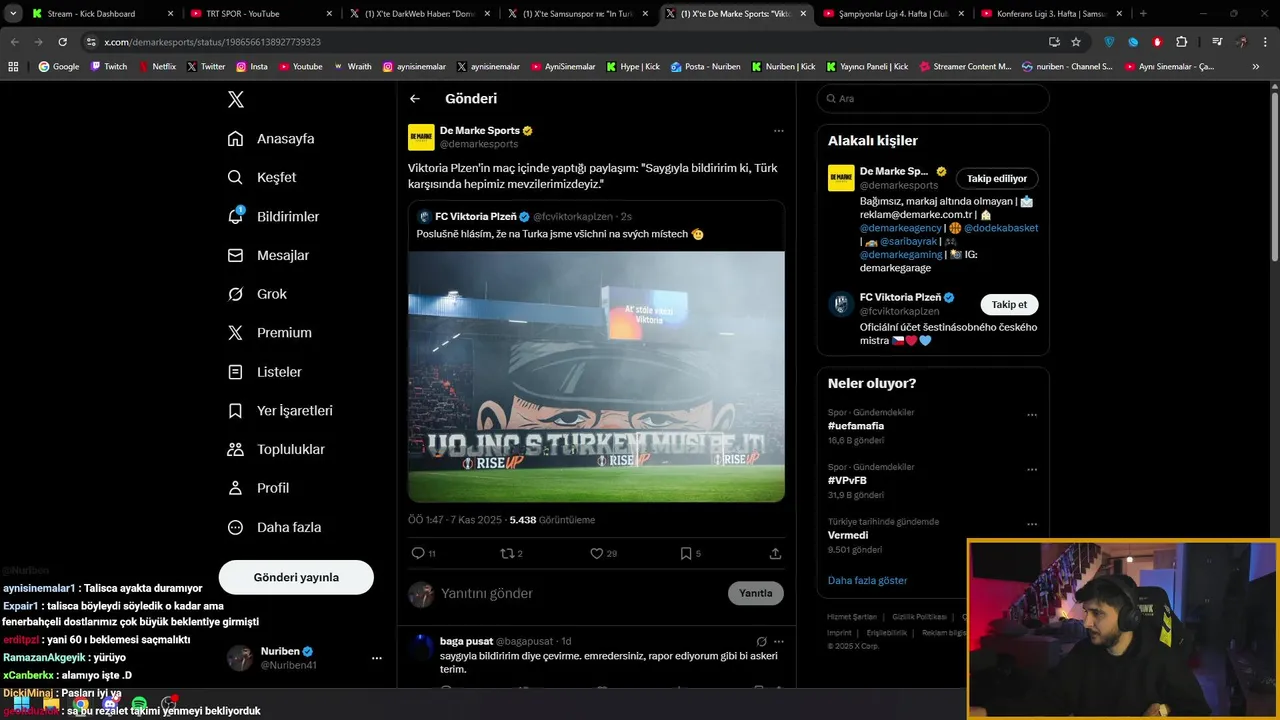The width and height of the screenshot is (1280, 720).
Task: Switch to X'te DarkWeb Haber tab
Action: [x=418, y=14]
